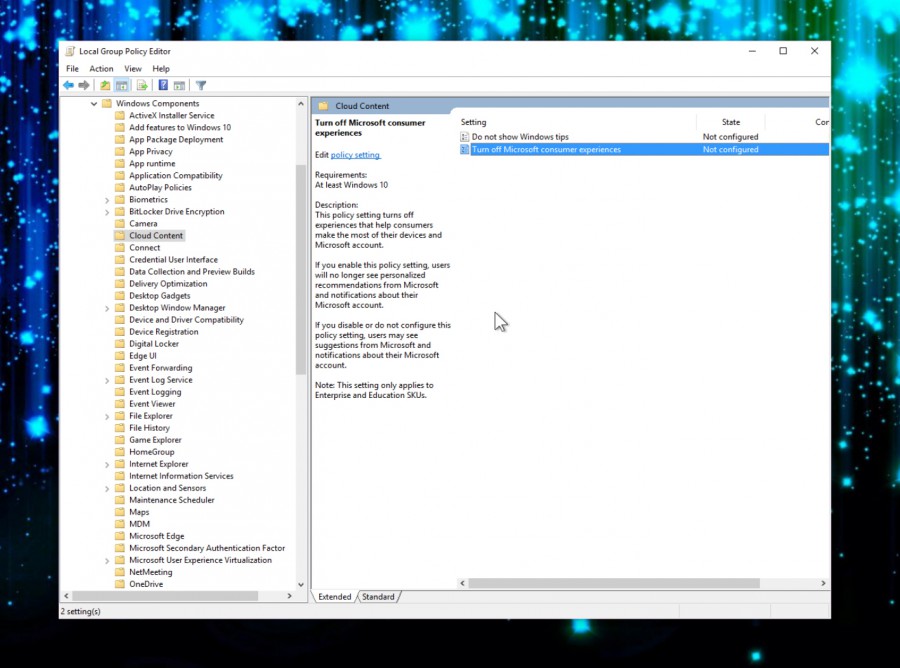The width and height of the screenshot is (900, 668).
Task: Open the File menu
Action: coord(71,68)
